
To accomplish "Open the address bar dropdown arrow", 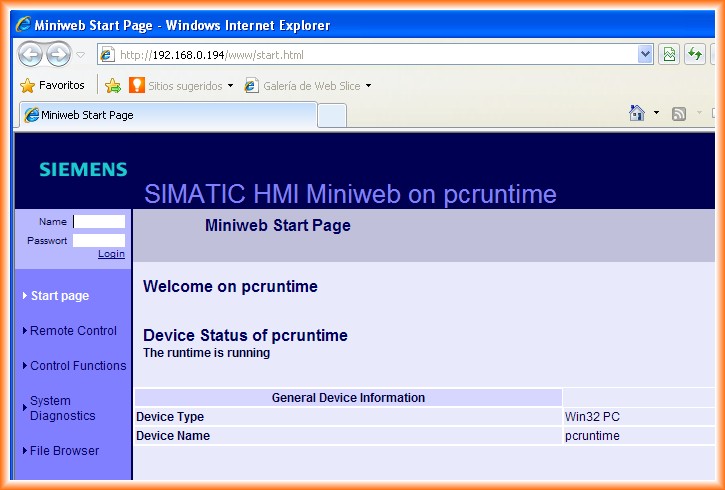I will coord(645,55).
